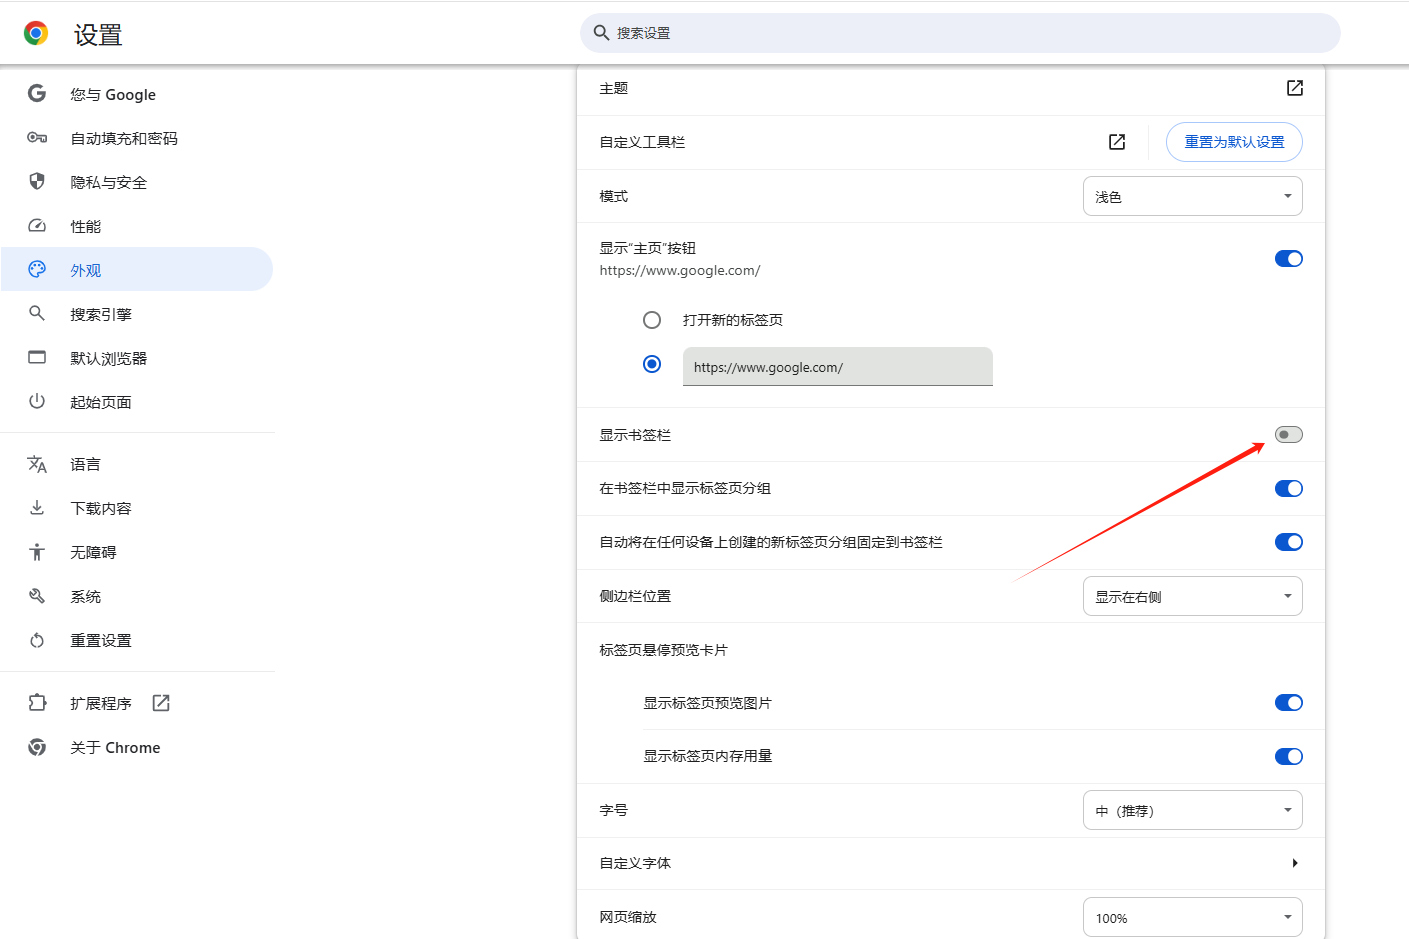Click the puzzle piece extensions icon

pos(37,703)
